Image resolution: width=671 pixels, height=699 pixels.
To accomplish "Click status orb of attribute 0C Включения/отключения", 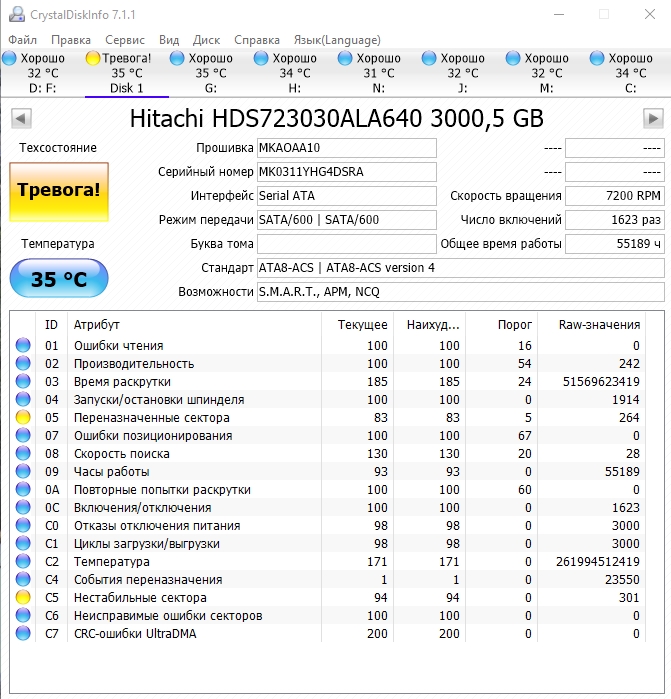I will pyautogui.click(x=23, y=508).
